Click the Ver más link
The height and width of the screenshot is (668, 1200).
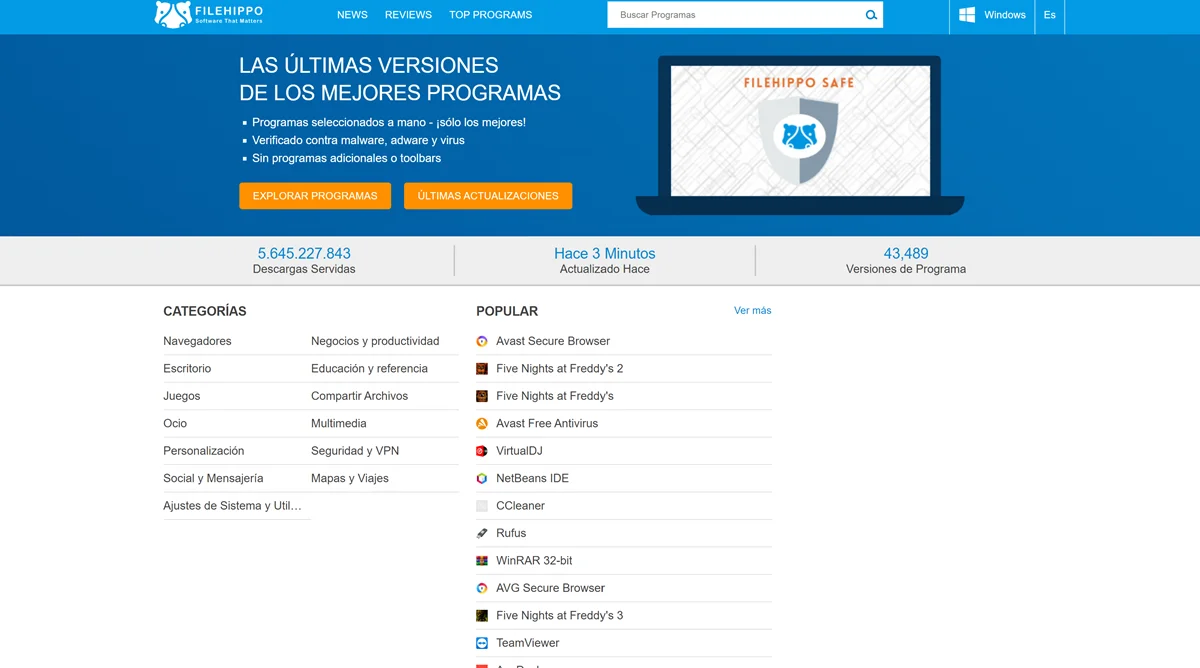tap(753, 311)
